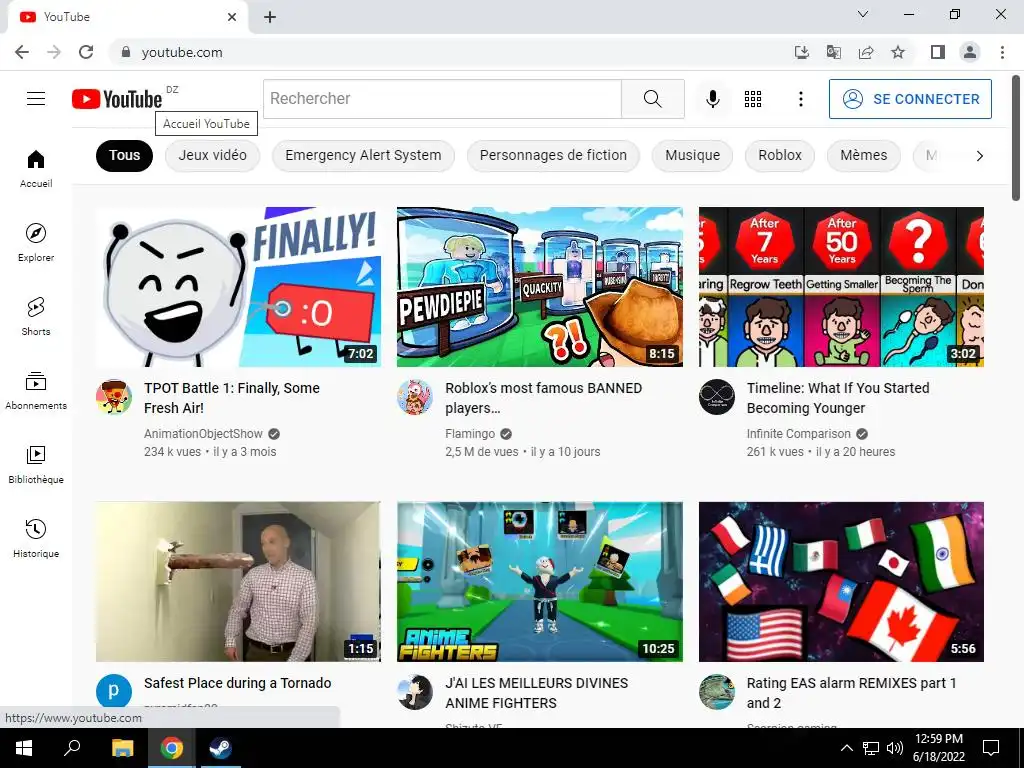The height and width of the screenshot is (768, 1024).
Task: Go to Accueil in sidebar
Action: pyautogui.click(x=36, y=168)
